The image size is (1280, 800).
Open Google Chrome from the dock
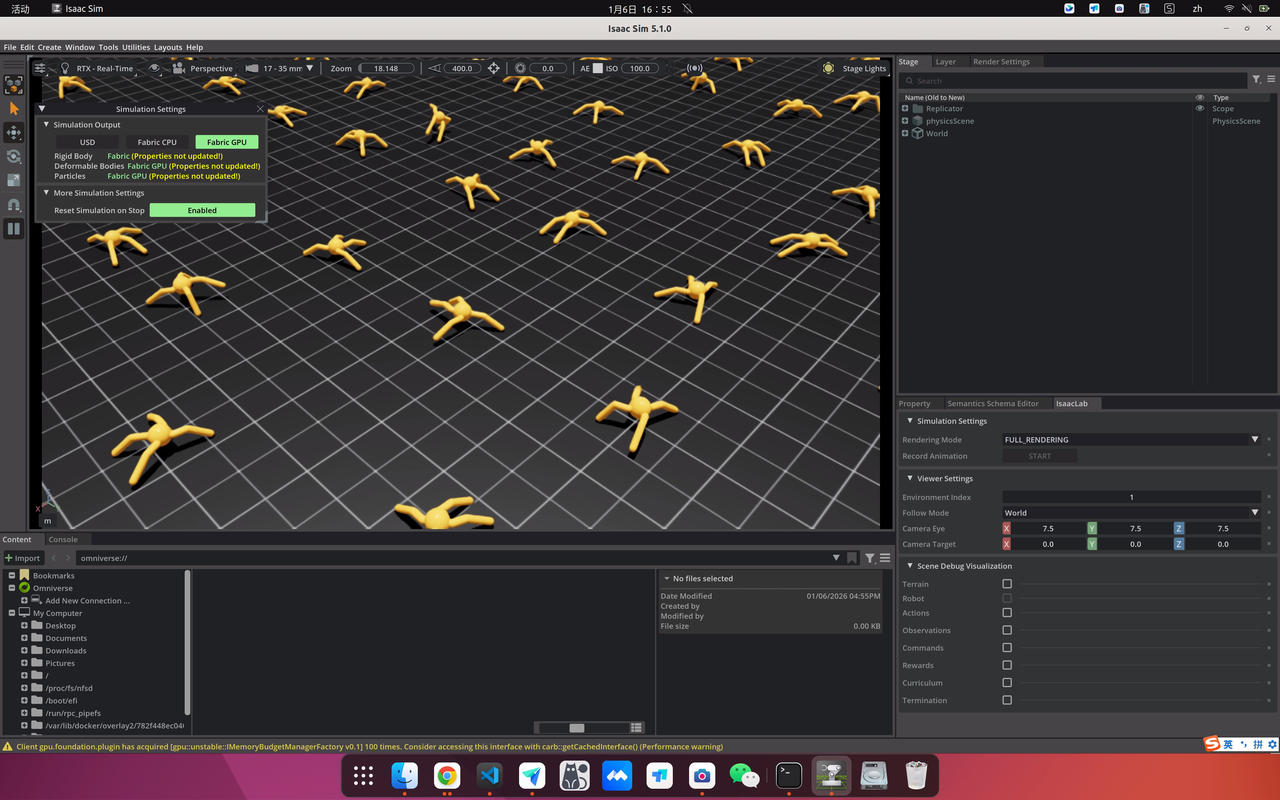pos(447,775)
